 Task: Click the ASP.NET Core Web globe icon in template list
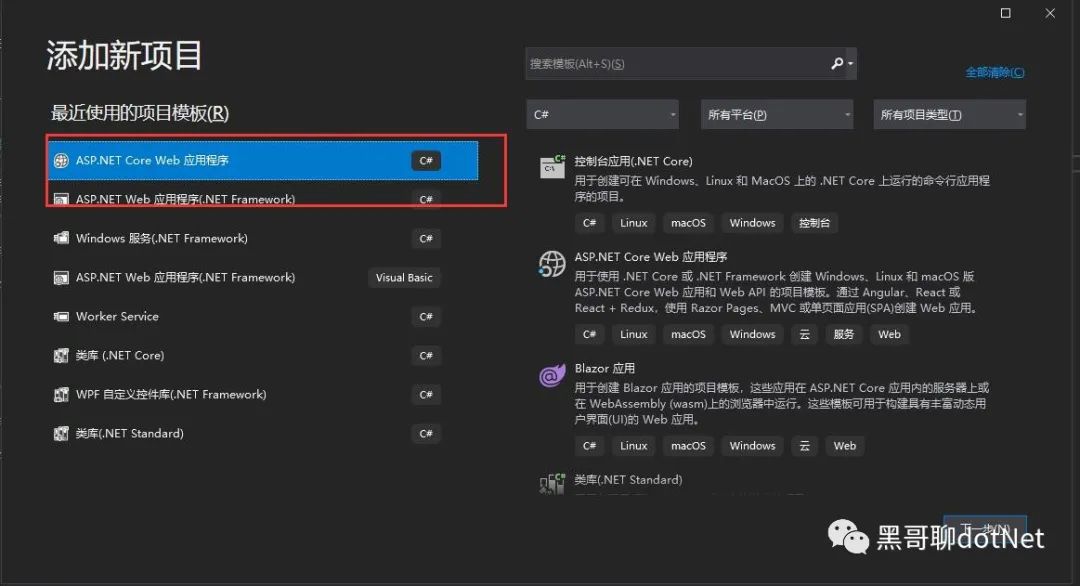[552, 263]
